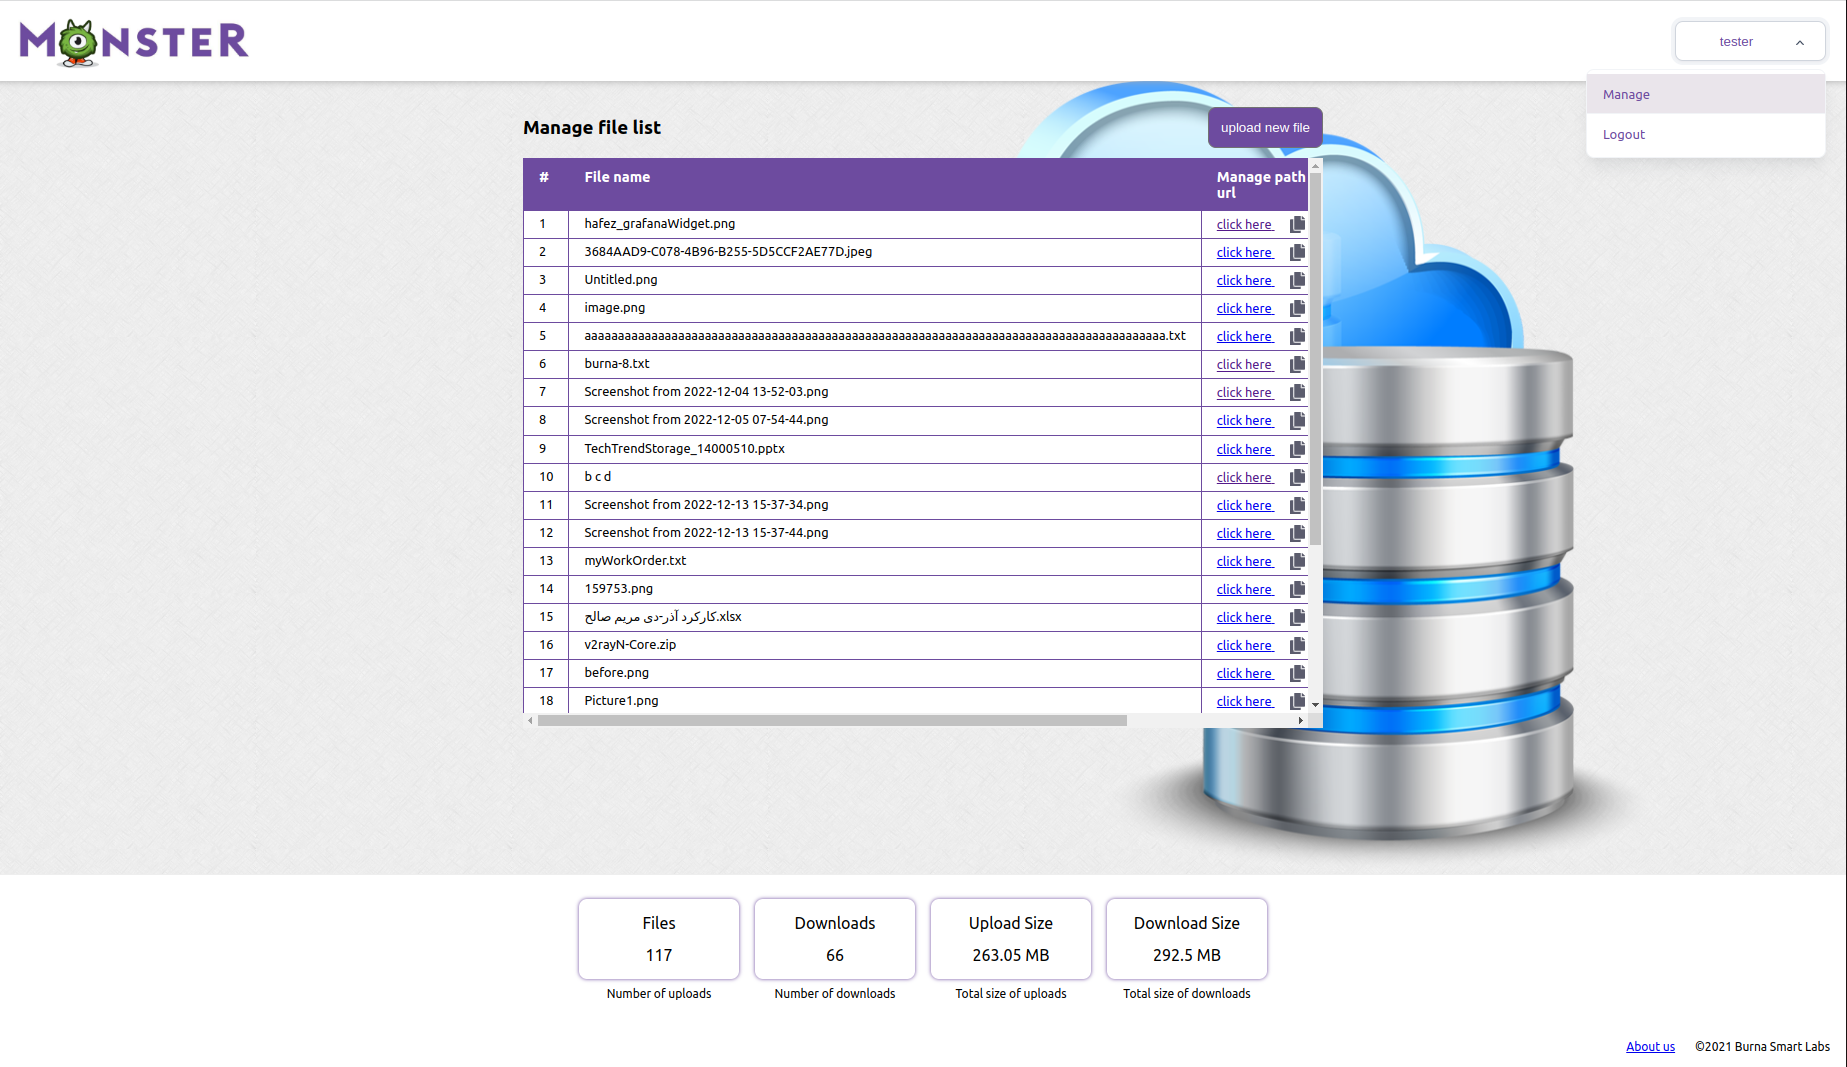Click the # column header

click(544, 177)
